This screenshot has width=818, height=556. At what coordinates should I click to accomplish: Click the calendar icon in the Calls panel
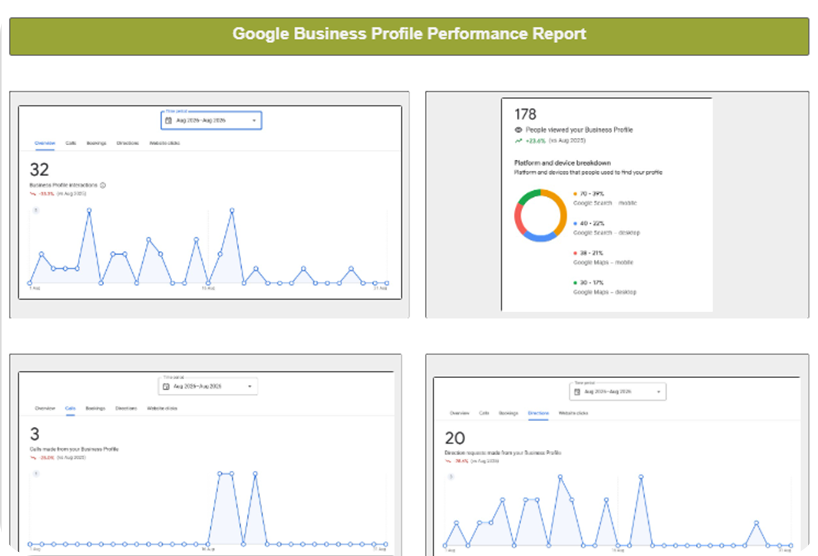pos(166,386)
